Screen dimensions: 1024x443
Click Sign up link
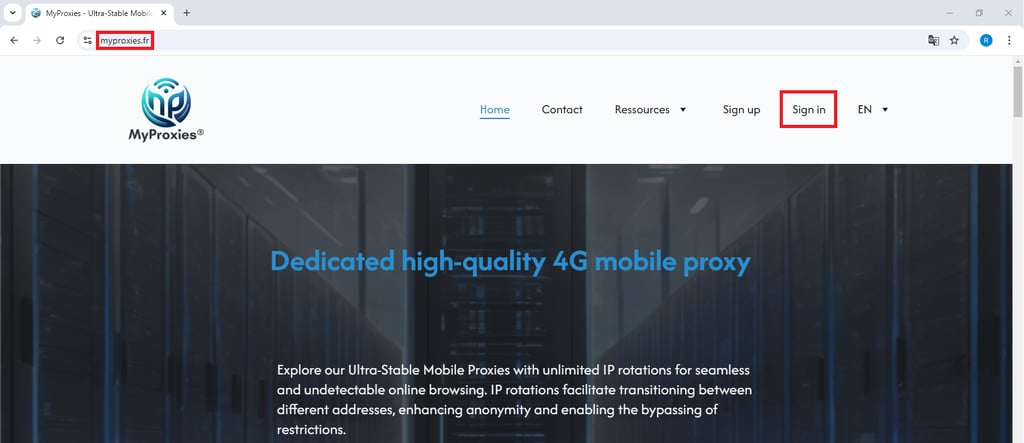[x=741, y=109]
